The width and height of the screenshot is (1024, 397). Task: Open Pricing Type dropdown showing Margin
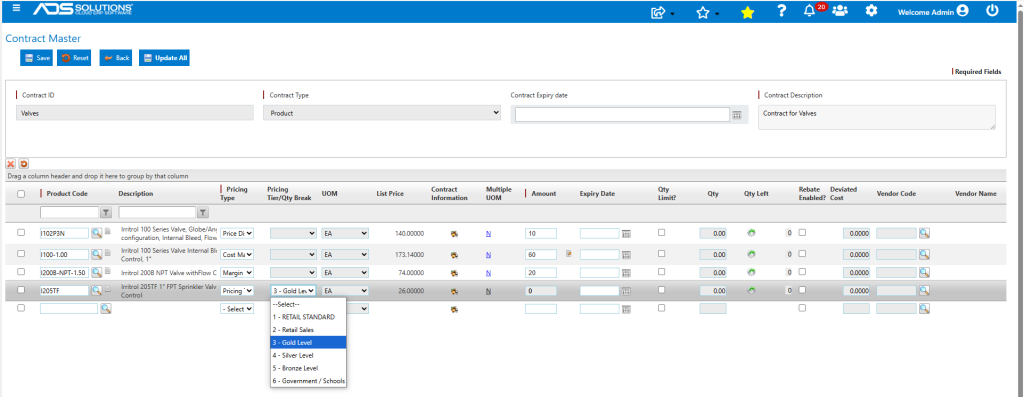(237, 272)
